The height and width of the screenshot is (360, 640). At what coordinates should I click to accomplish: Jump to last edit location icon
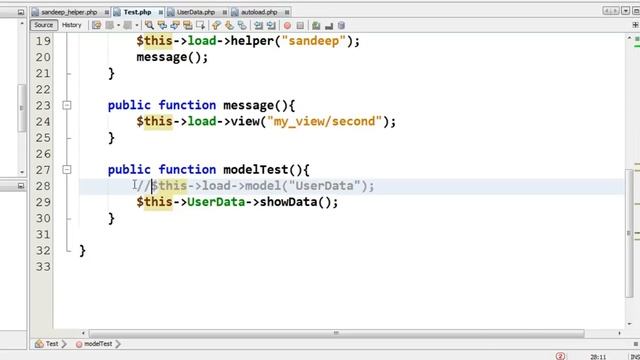[96, 25]
